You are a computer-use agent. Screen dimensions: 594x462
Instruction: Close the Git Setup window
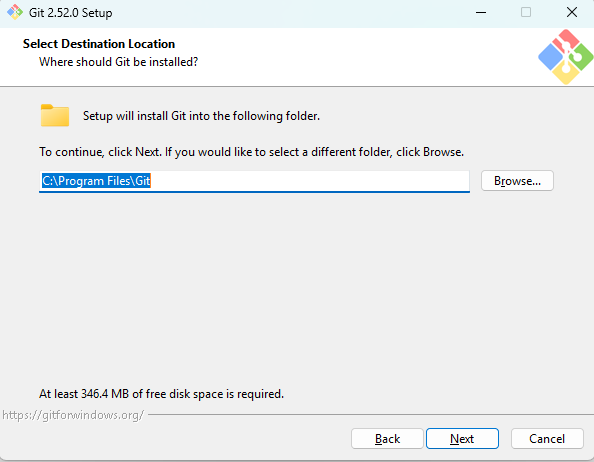[572, 12]
